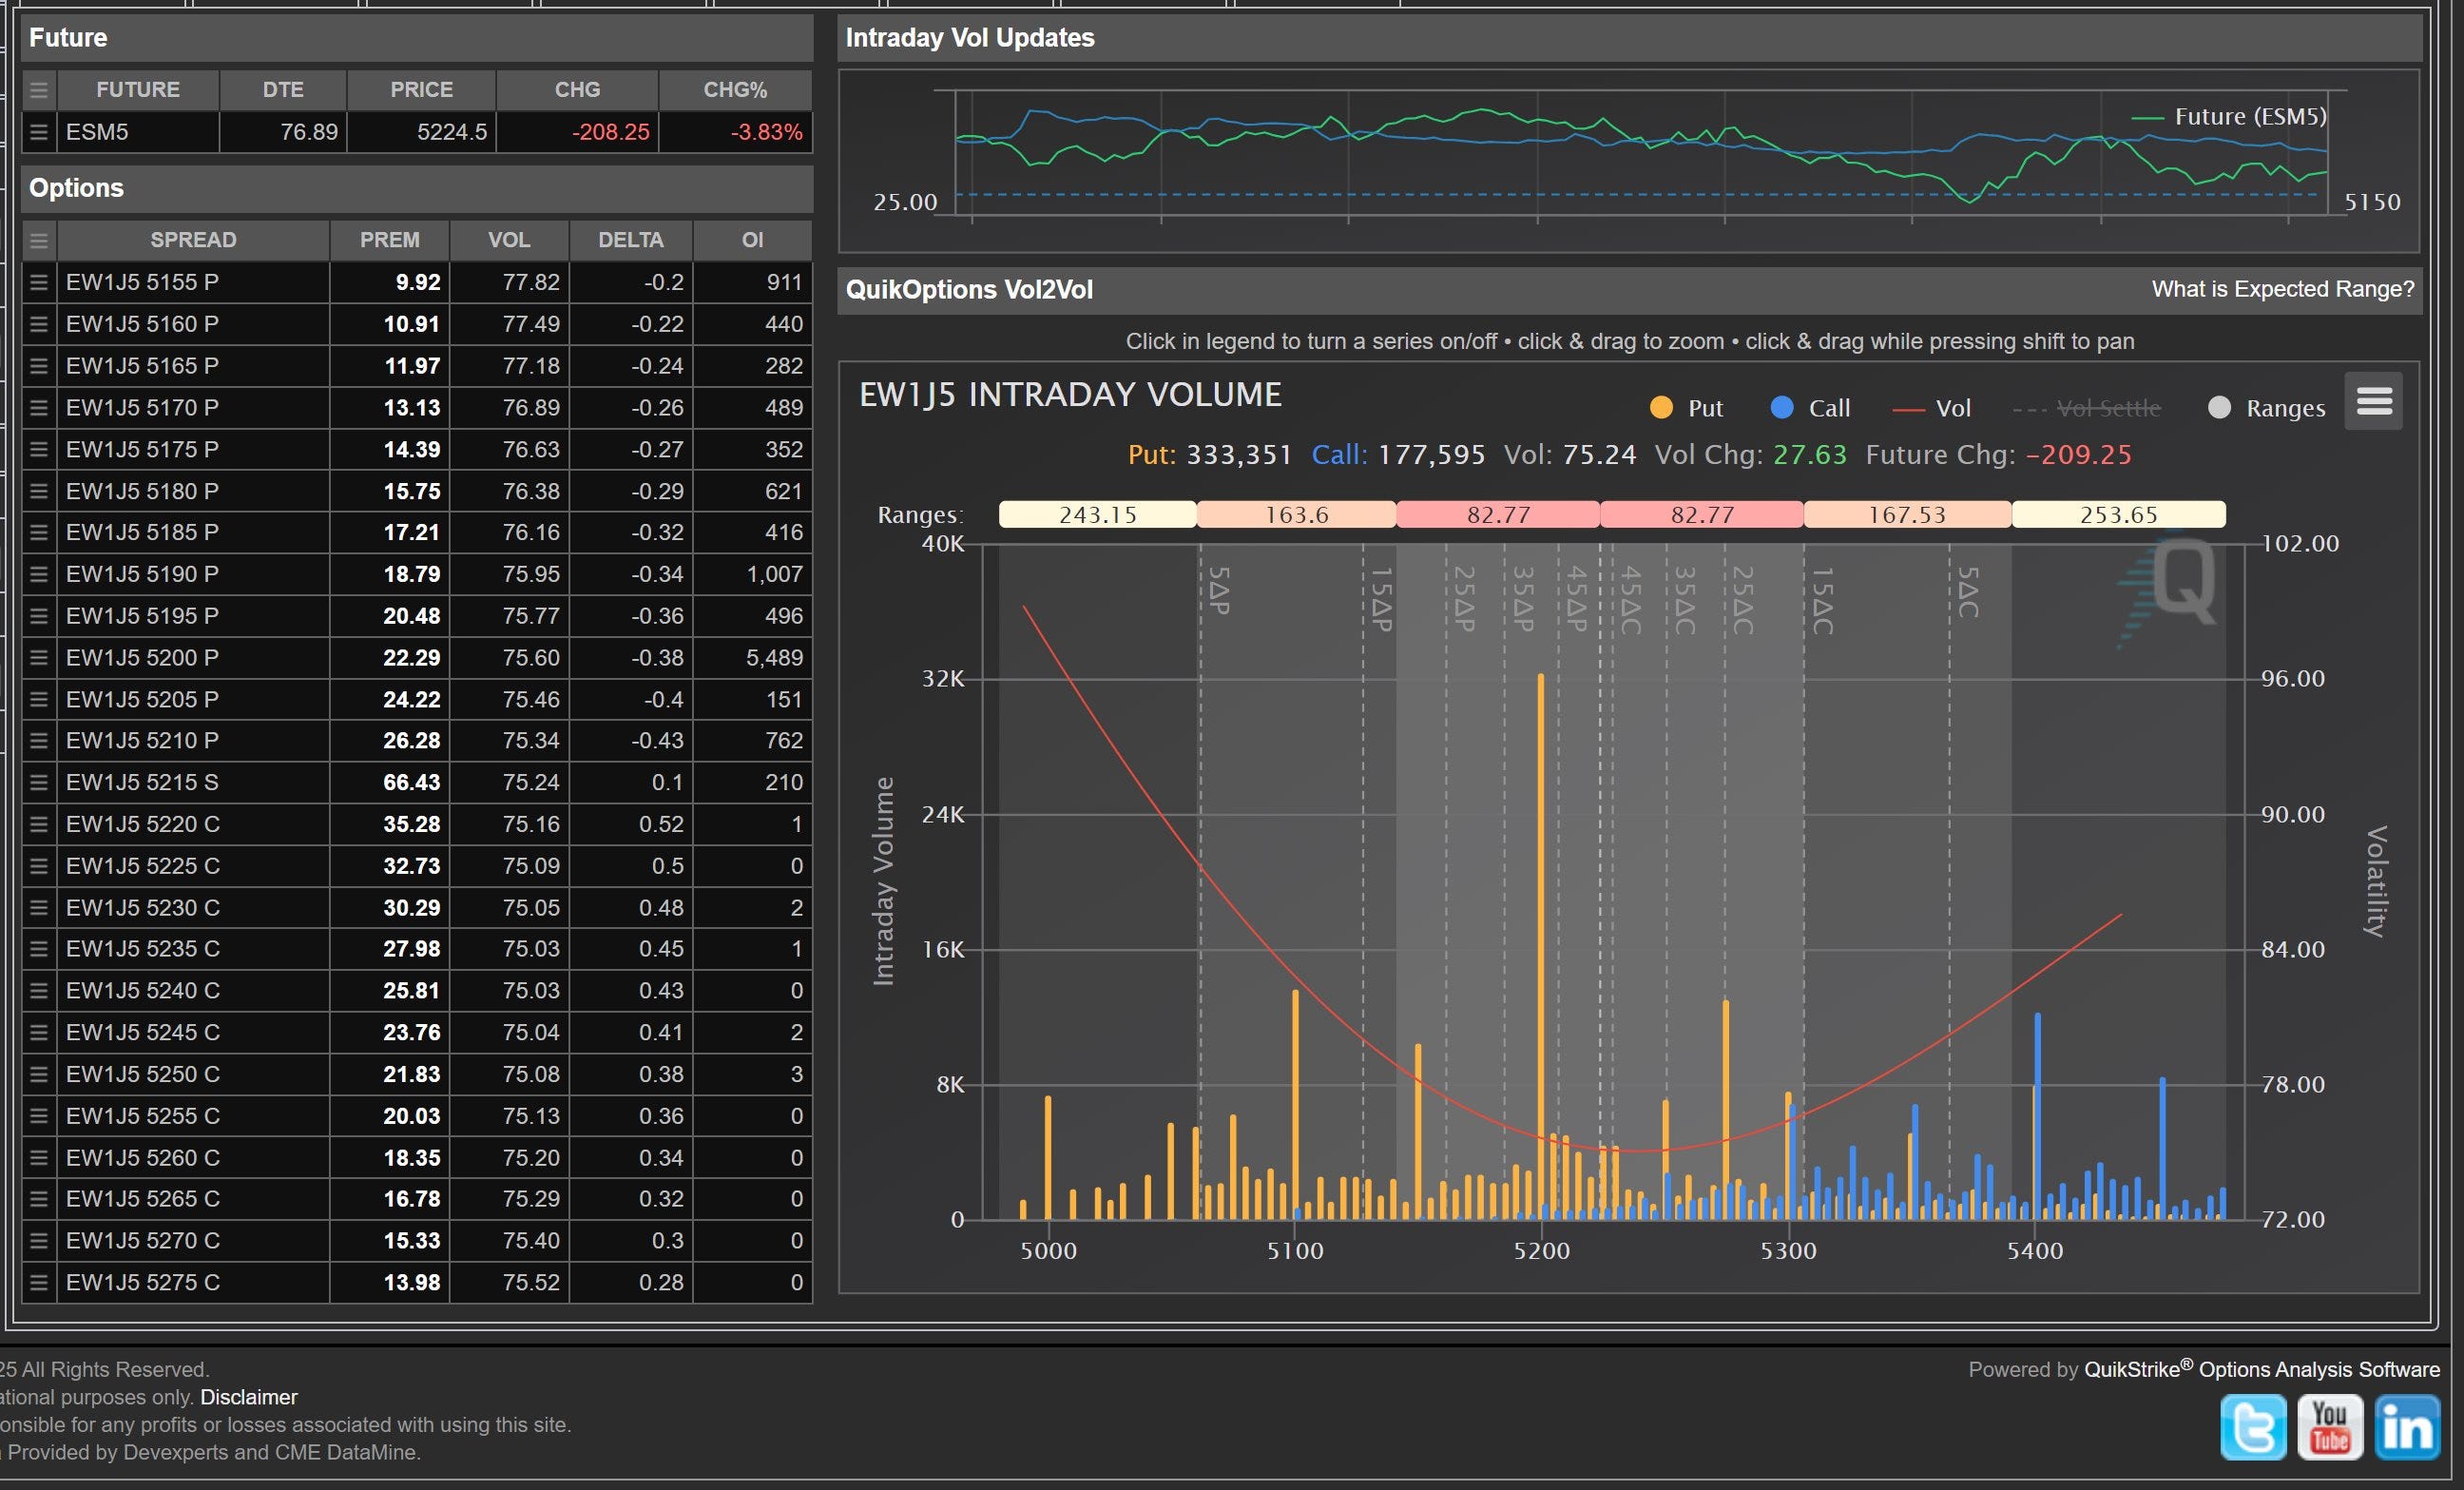Image resolution: width=2464 pixels, height=1490 pixels.
Task: Open row menu for EW1J5 5155 P
Action: coord(39,282)
